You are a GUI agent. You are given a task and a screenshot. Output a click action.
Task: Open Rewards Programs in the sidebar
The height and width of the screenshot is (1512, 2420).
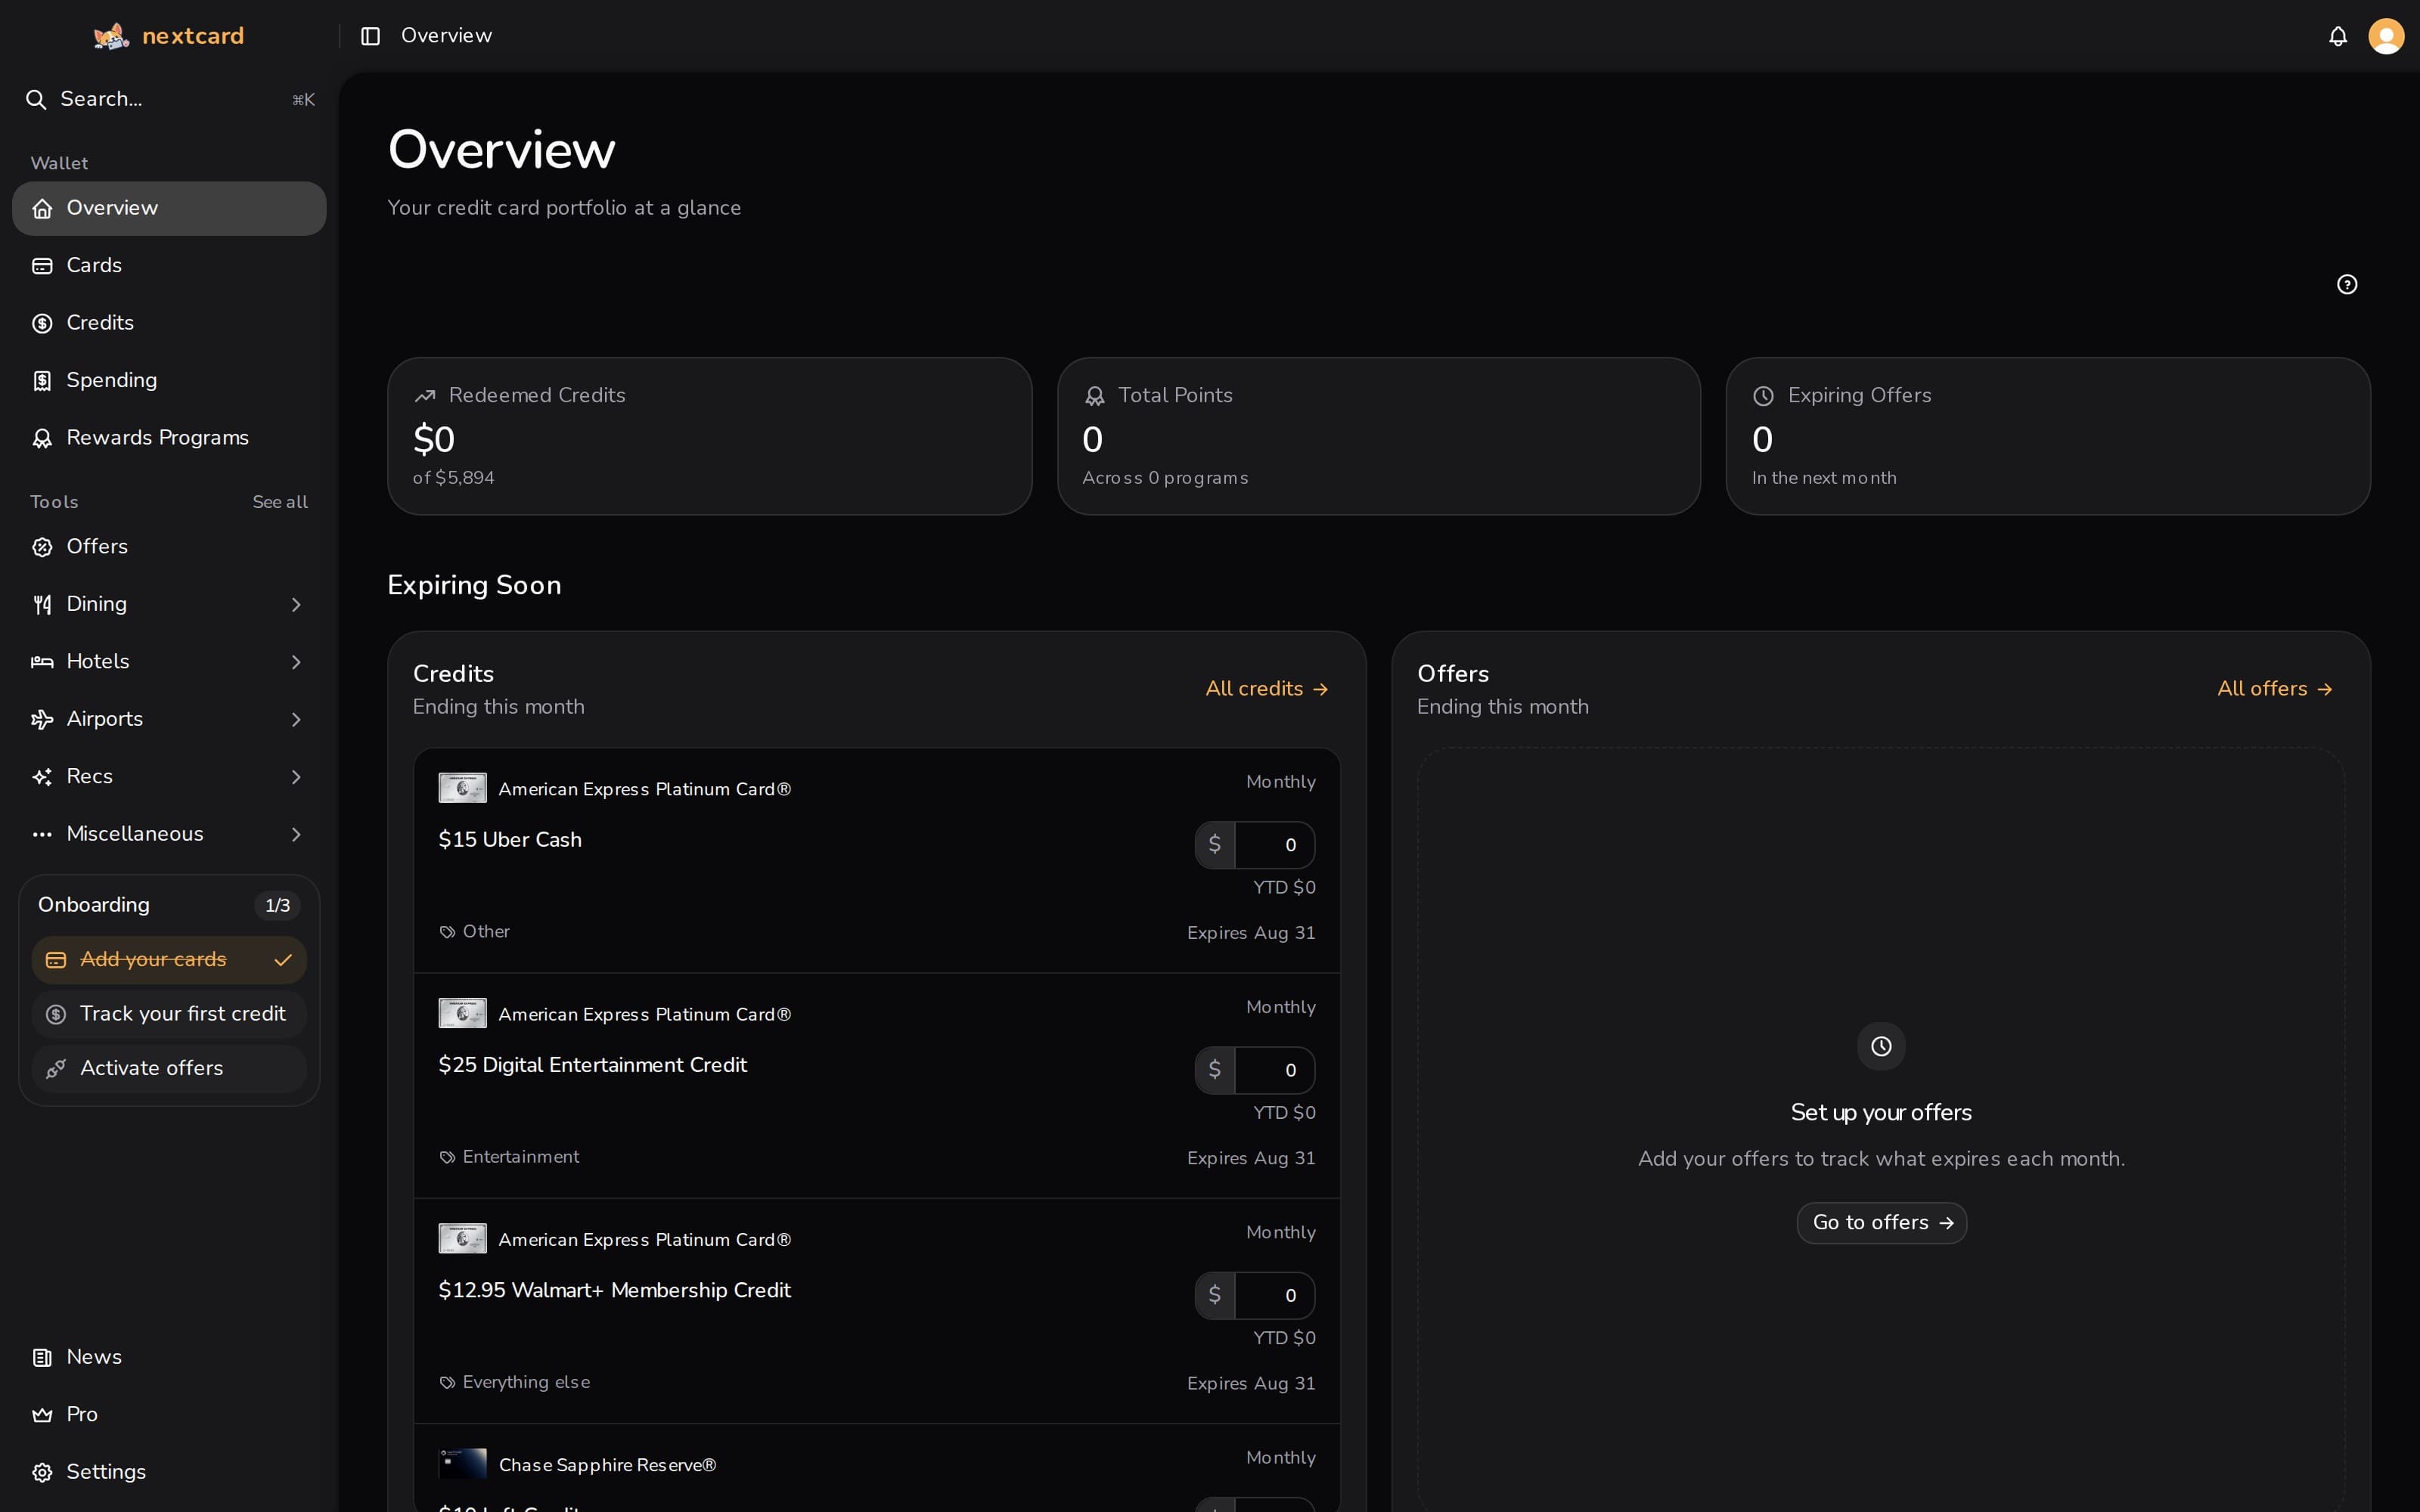(169, 438)
